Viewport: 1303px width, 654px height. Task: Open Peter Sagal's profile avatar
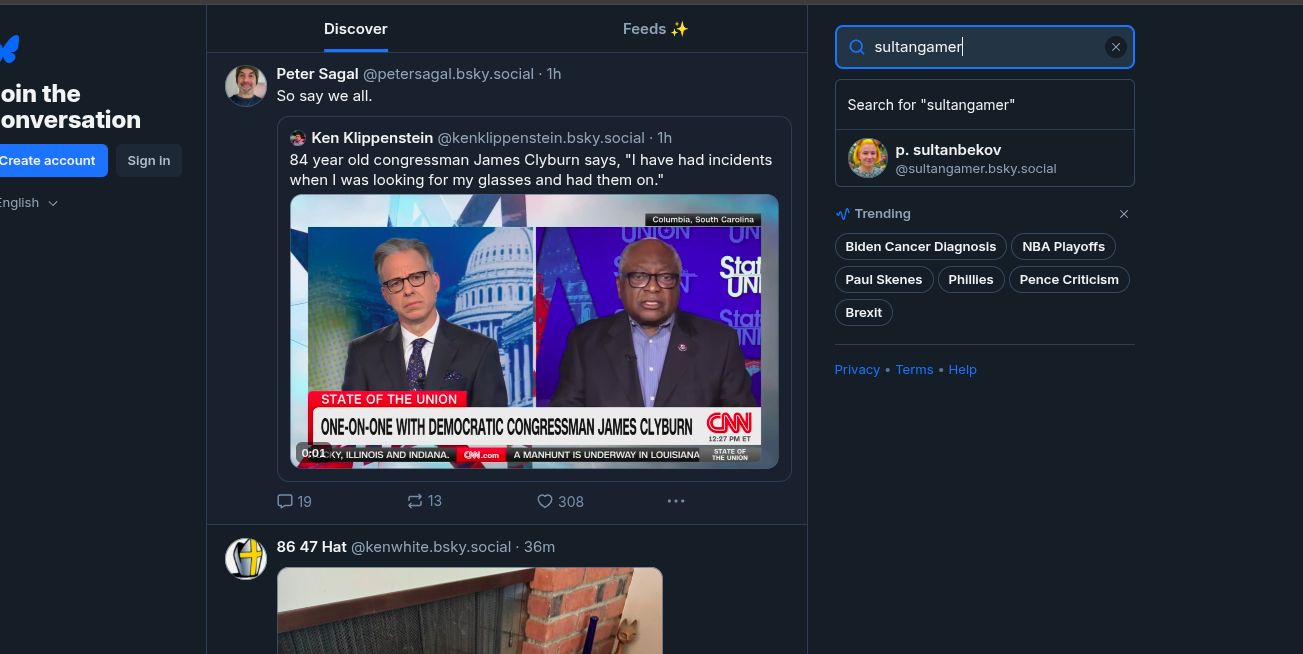[x=246, y=86]
